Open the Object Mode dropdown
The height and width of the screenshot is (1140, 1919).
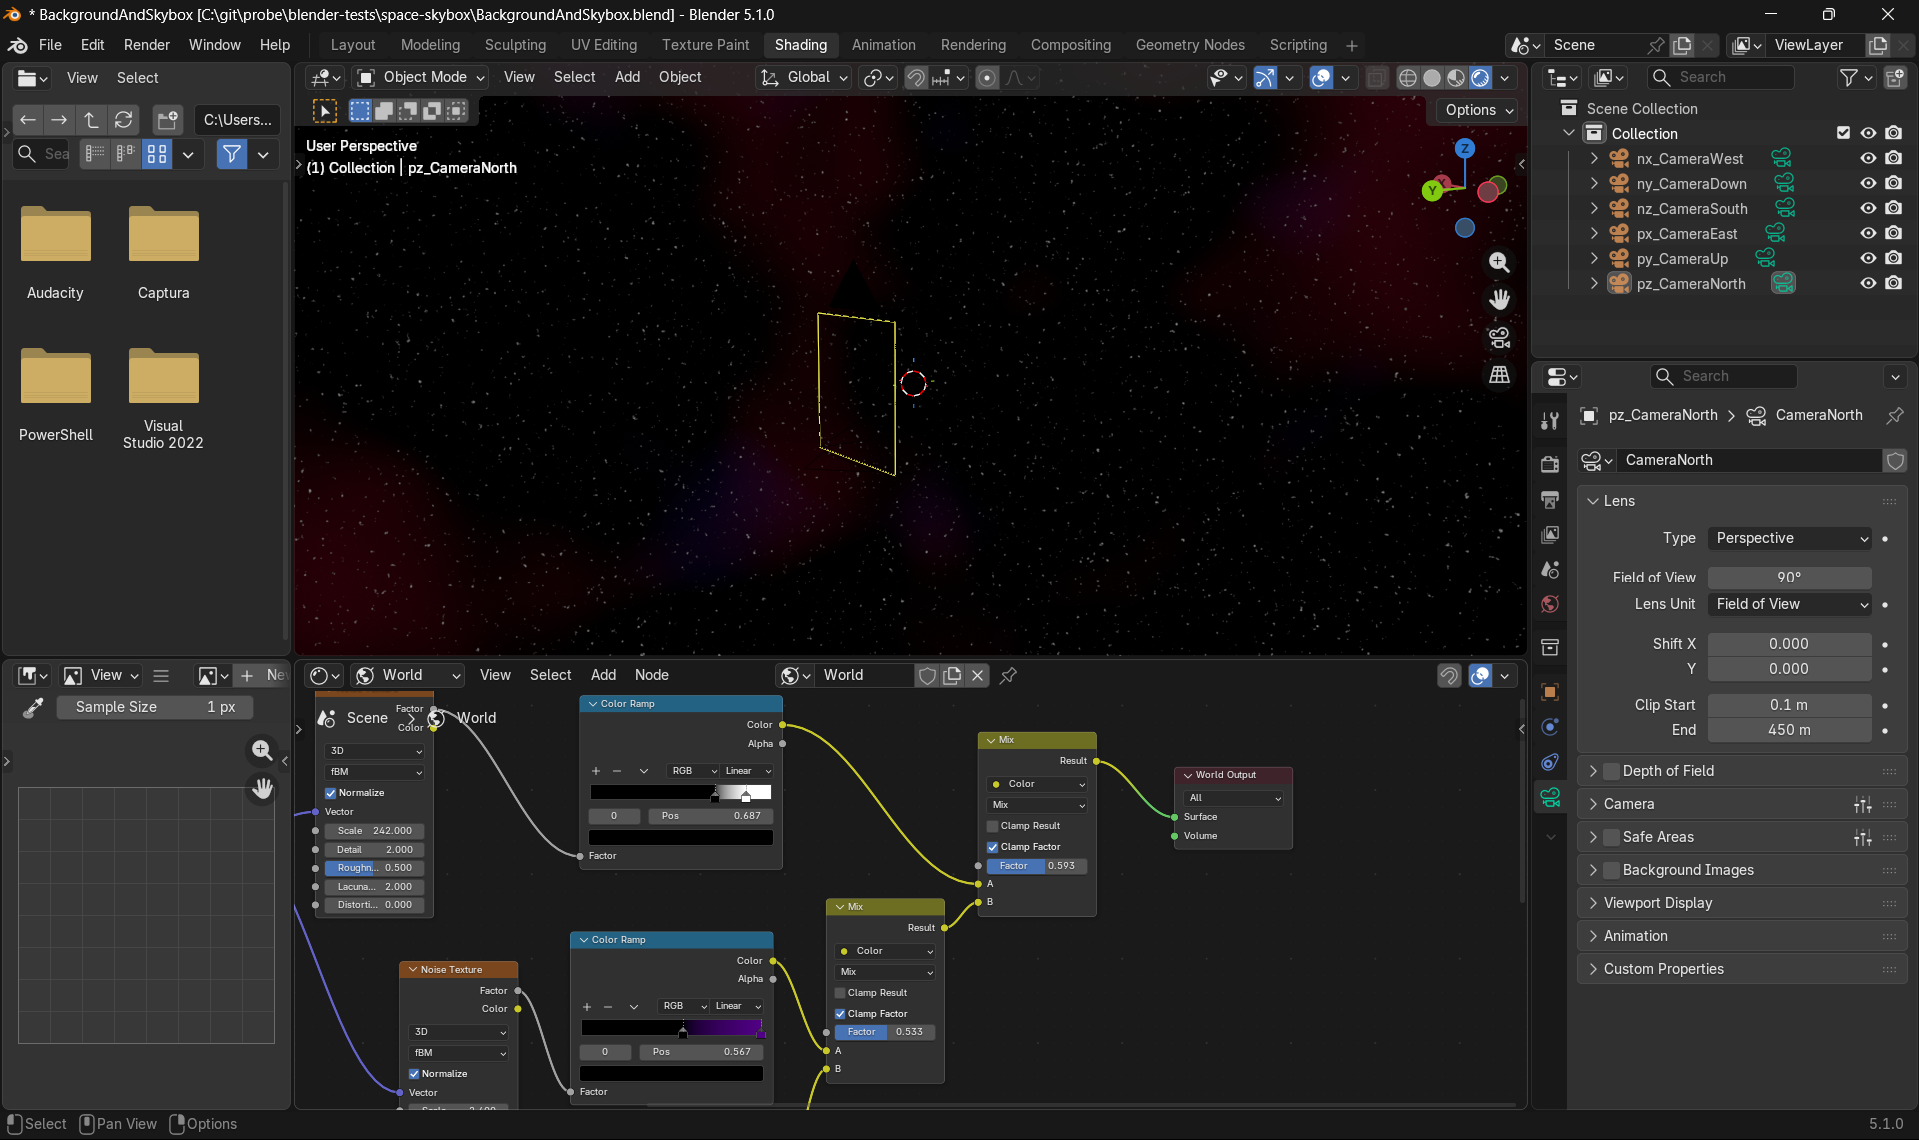tap(420, 77)
